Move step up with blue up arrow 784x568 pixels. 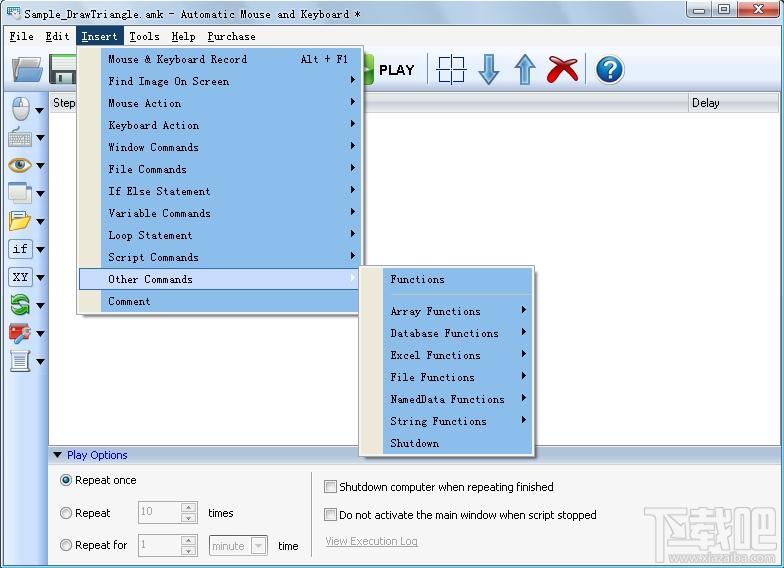click(525, 70)
